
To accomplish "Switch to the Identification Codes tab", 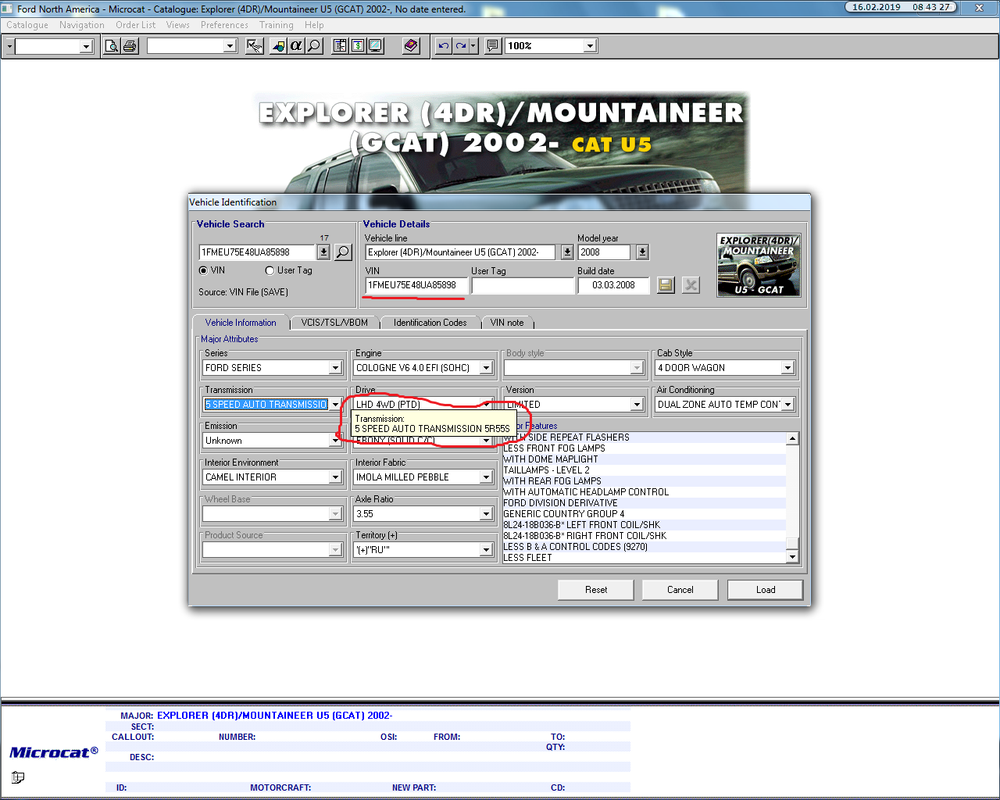I will pos(430,323).
